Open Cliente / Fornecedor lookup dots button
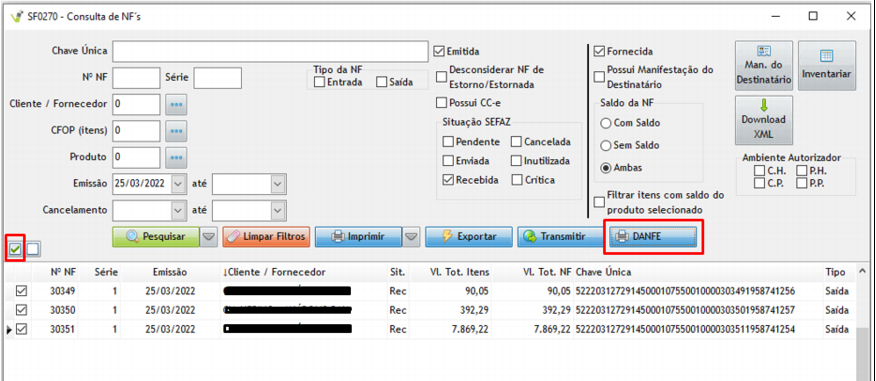This screenshot has height=381, width=876. tap(177, 104)
